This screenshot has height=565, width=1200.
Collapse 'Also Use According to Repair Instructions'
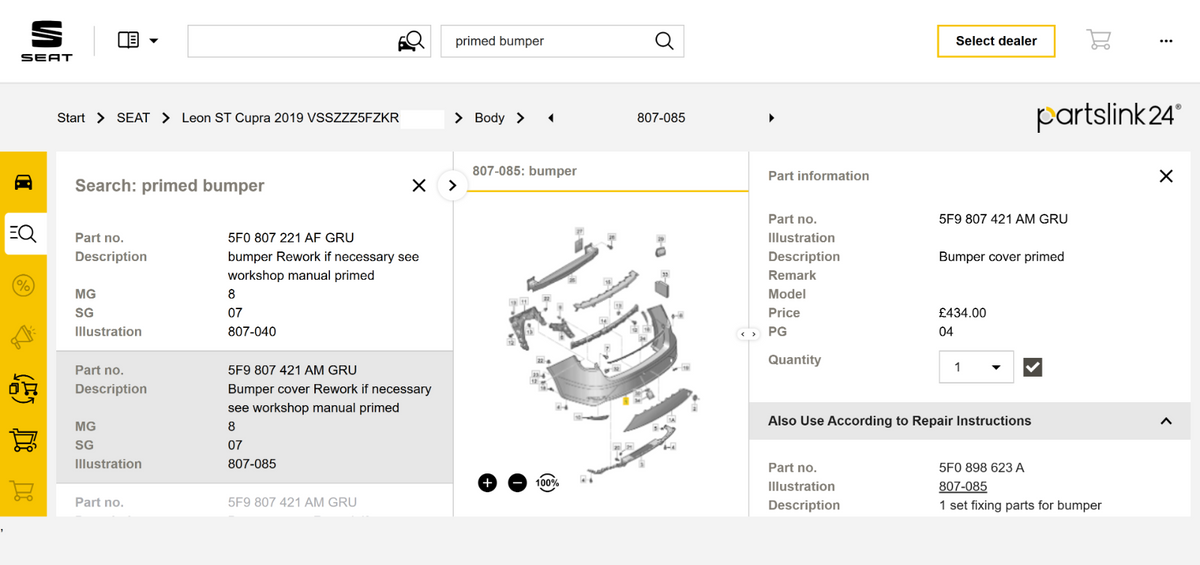1166,421
